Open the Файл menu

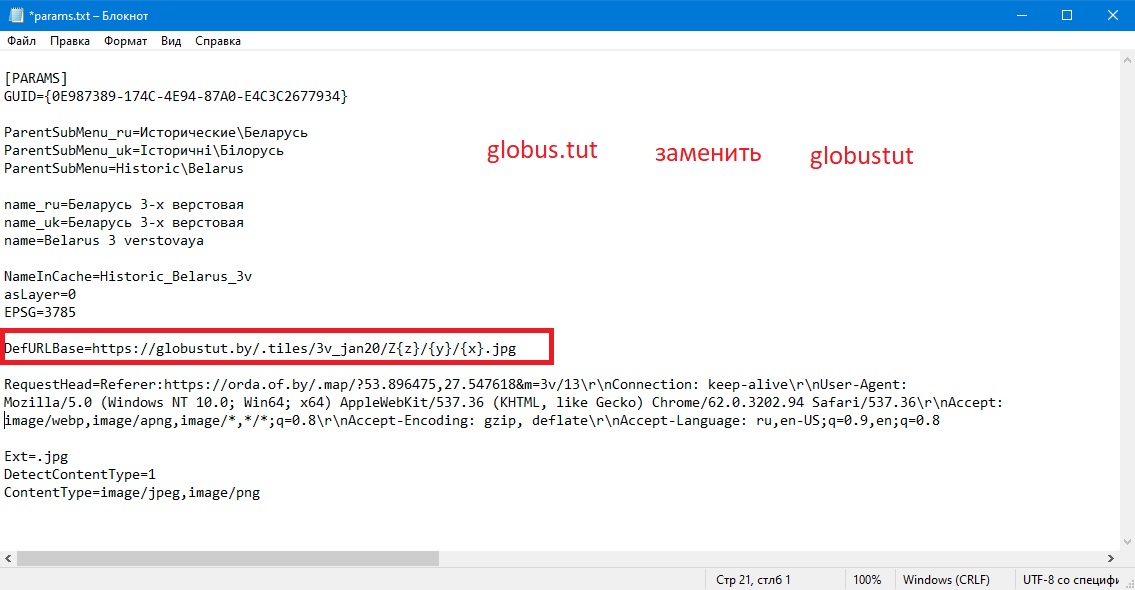[x=21, y=41]
